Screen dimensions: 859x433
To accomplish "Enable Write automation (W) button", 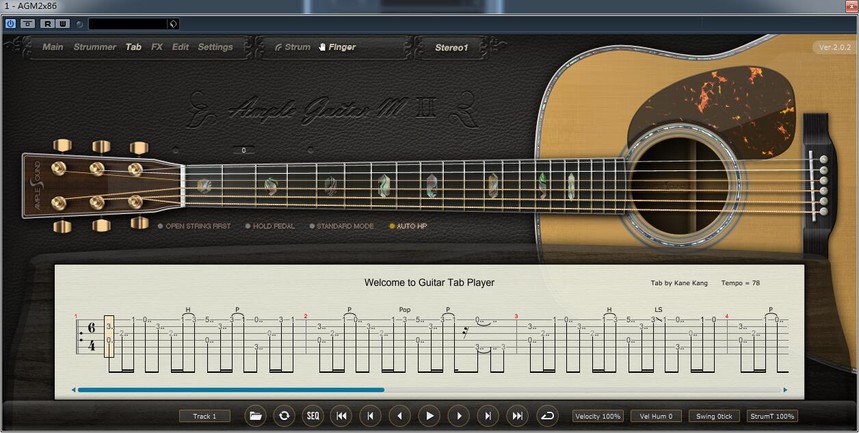I will 62,24.
